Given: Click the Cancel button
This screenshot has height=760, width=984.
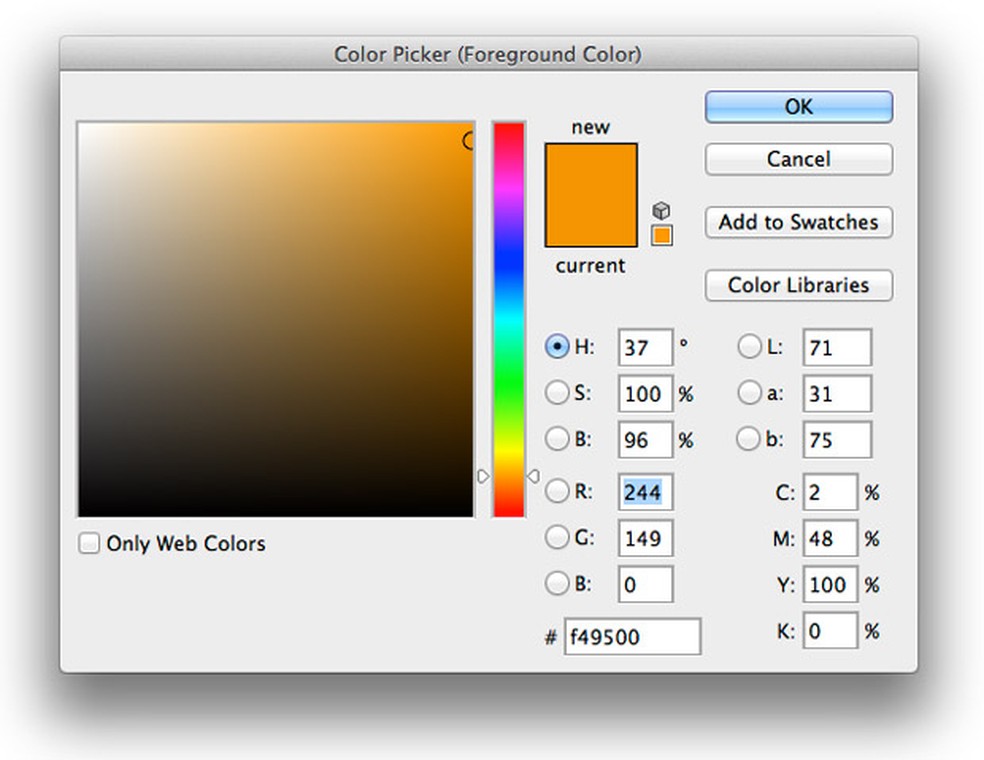Looking at the screenshot, I should click(x=798, y=159).
